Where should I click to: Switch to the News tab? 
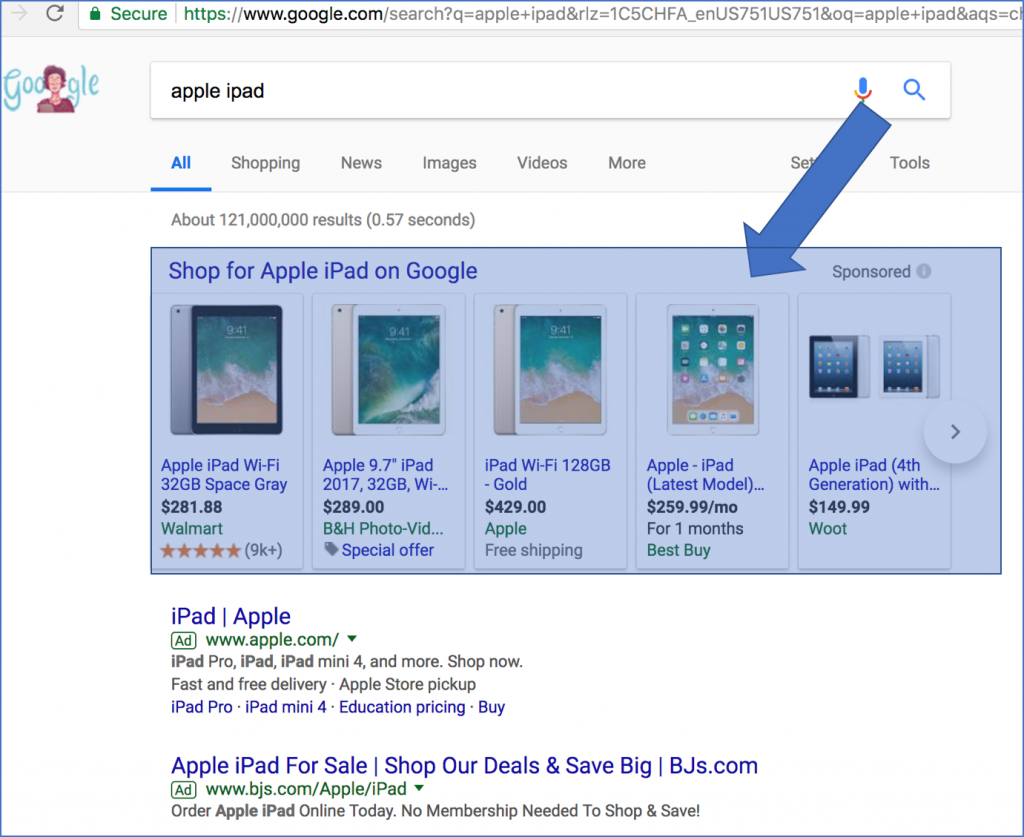[361, 162]
